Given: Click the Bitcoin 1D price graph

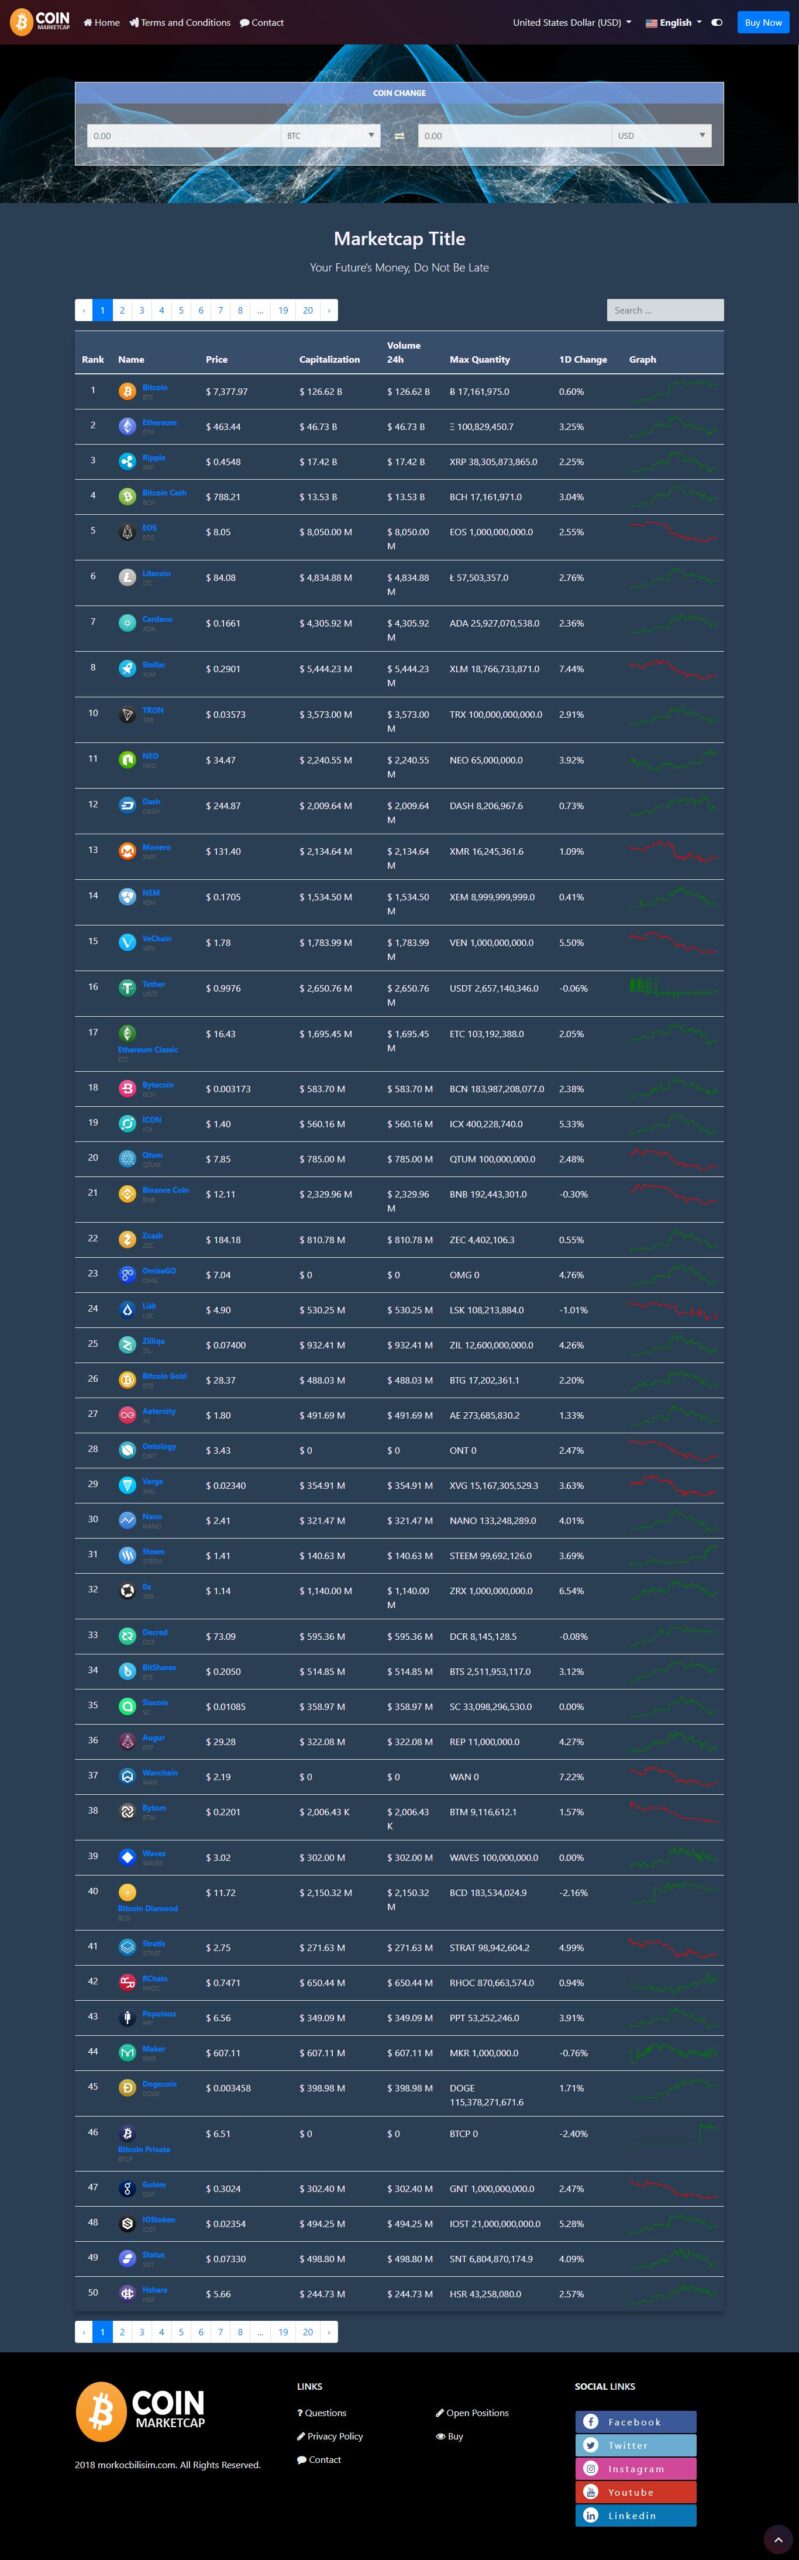Looking at the screenshot, I should pyautogui.click(x=673, y=391).
